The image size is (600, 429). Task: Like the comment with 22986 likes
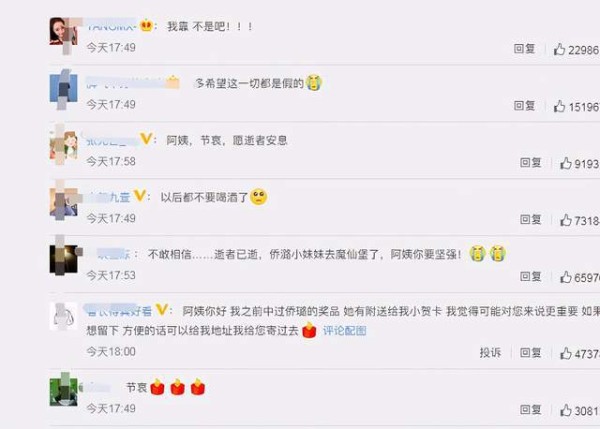559,49
